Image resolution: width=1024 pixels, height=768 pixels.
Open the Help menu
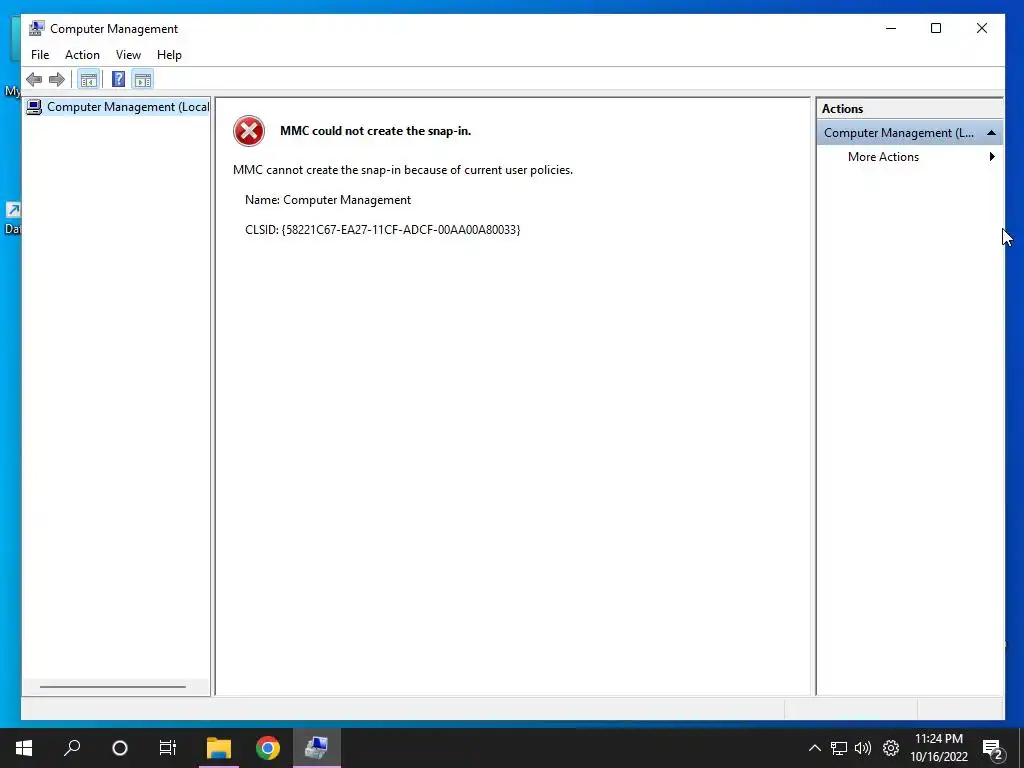tap(169, 55)
